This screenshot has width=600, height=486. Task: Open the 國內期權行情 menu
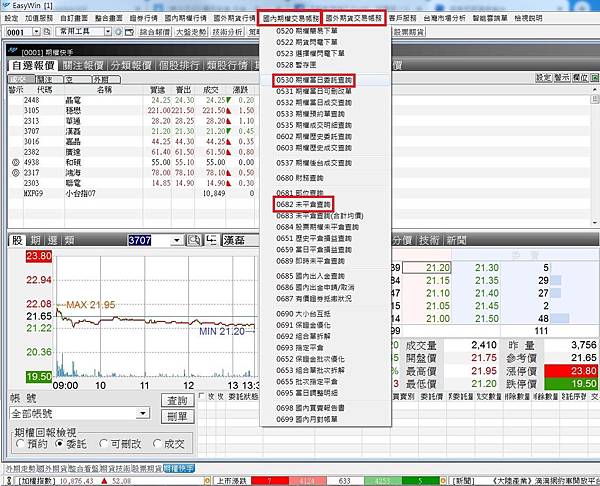click(186, 18)
